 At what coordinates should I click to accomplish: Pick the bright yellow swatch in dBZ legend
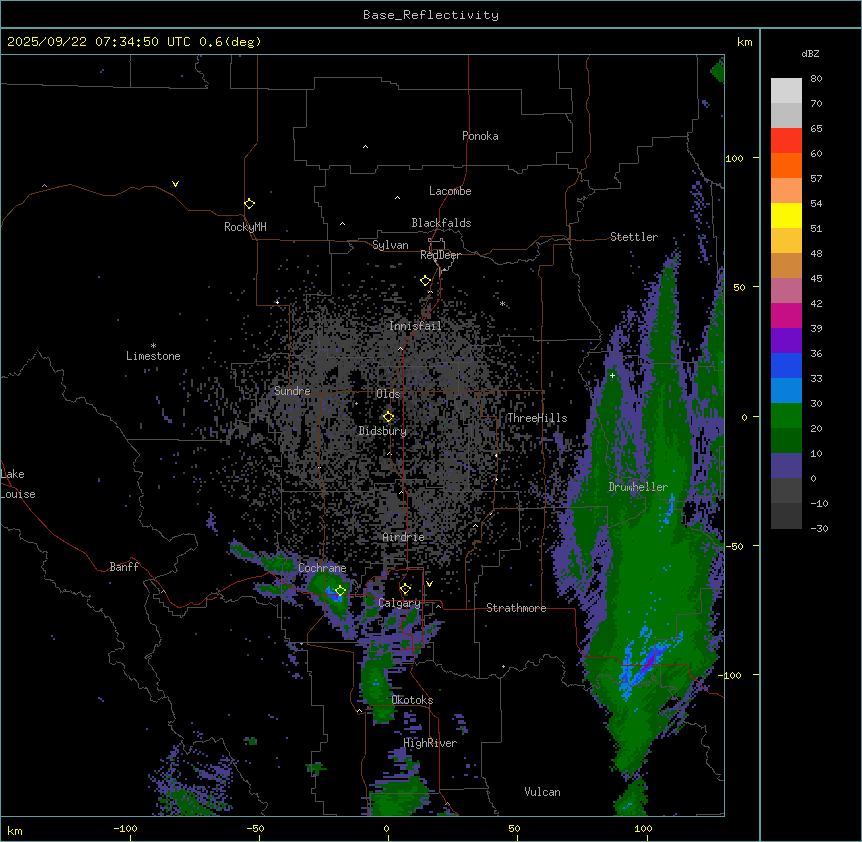tap(786, 215)
